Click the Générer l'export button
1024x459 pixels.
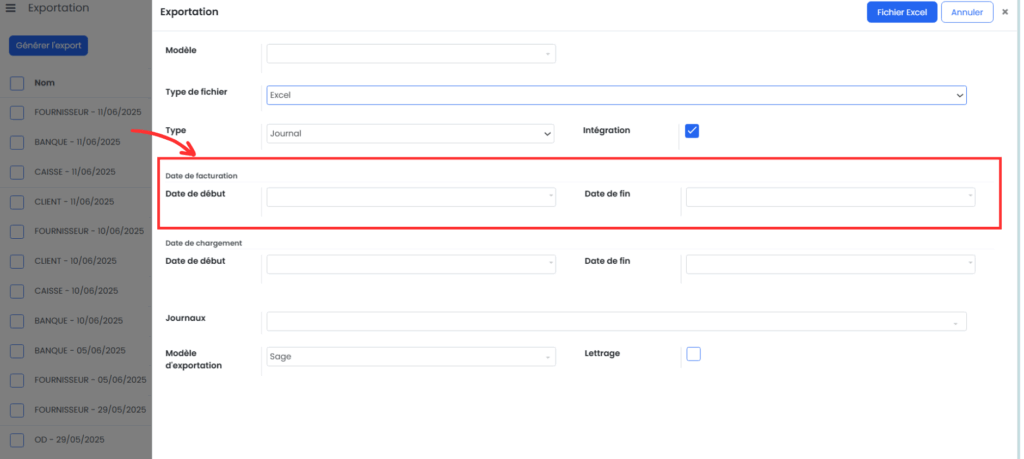tap(48, 46)
